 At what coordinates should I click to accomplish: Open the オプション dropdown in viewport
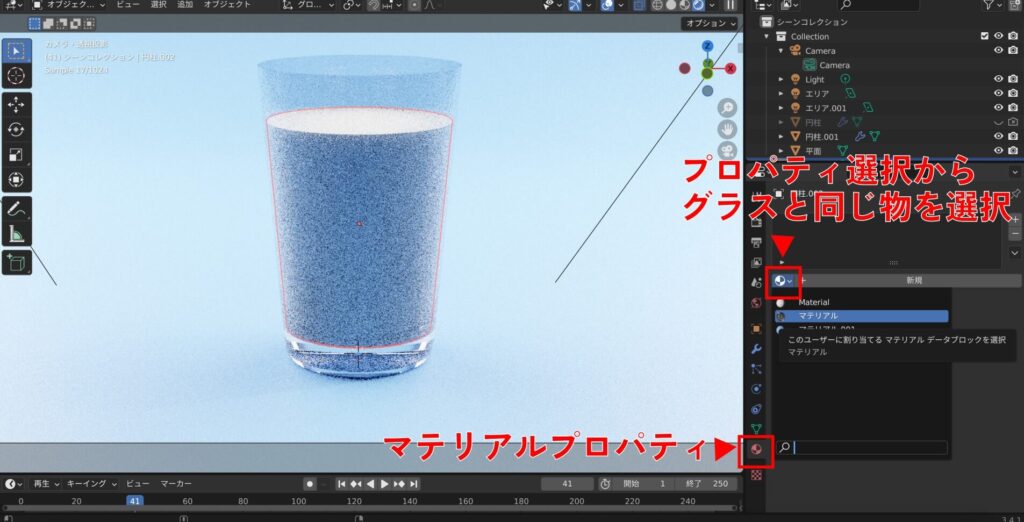(710, 23)
